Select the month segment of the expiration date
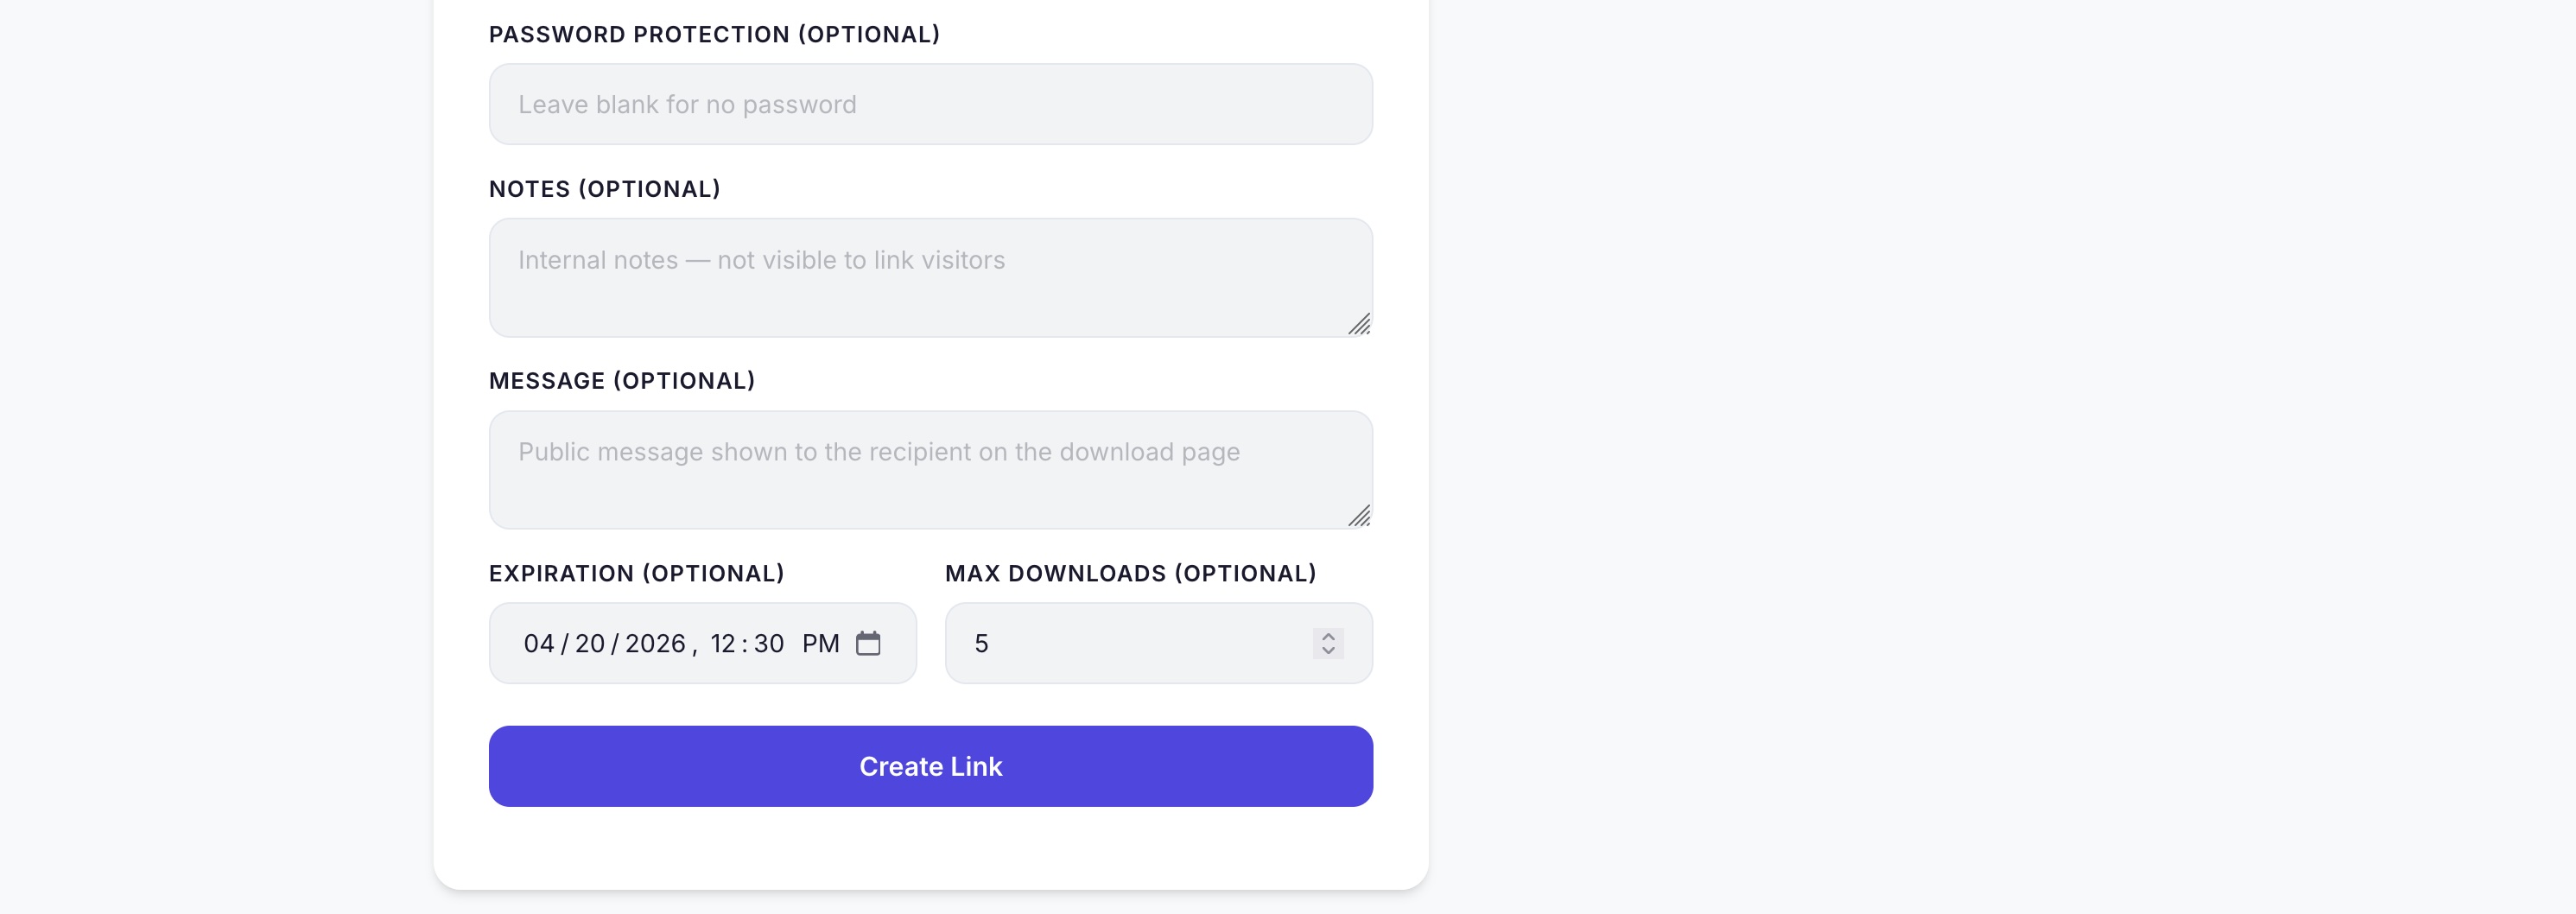The width and height of the screenshot is (2576, 914). click(x=538, y=643)
